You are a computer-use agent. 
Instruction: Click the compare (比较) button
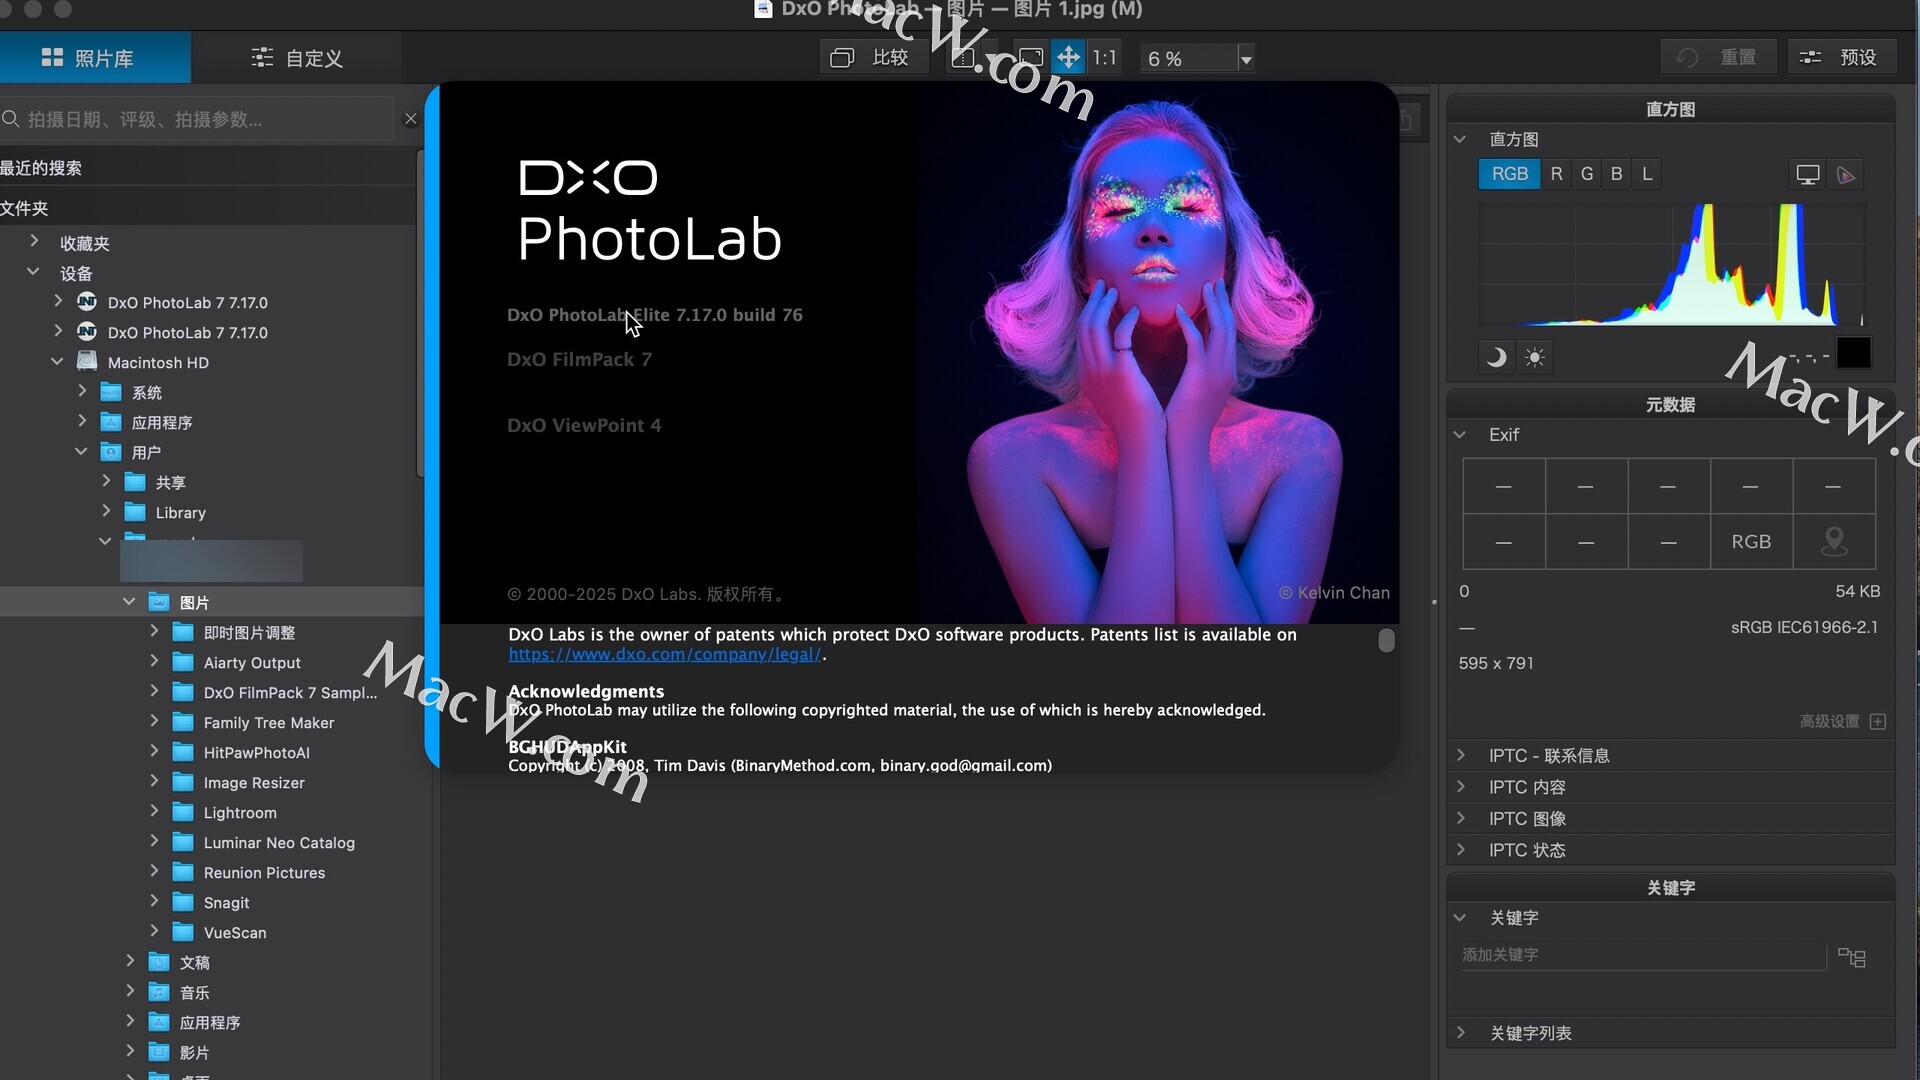870,58
